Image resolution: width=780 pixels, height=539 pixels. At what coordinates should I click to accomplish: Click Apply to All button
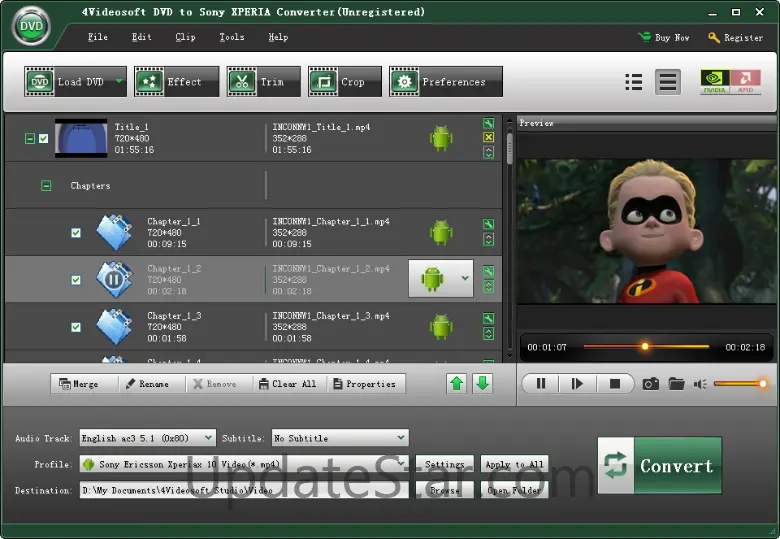(x=514, y=464)
